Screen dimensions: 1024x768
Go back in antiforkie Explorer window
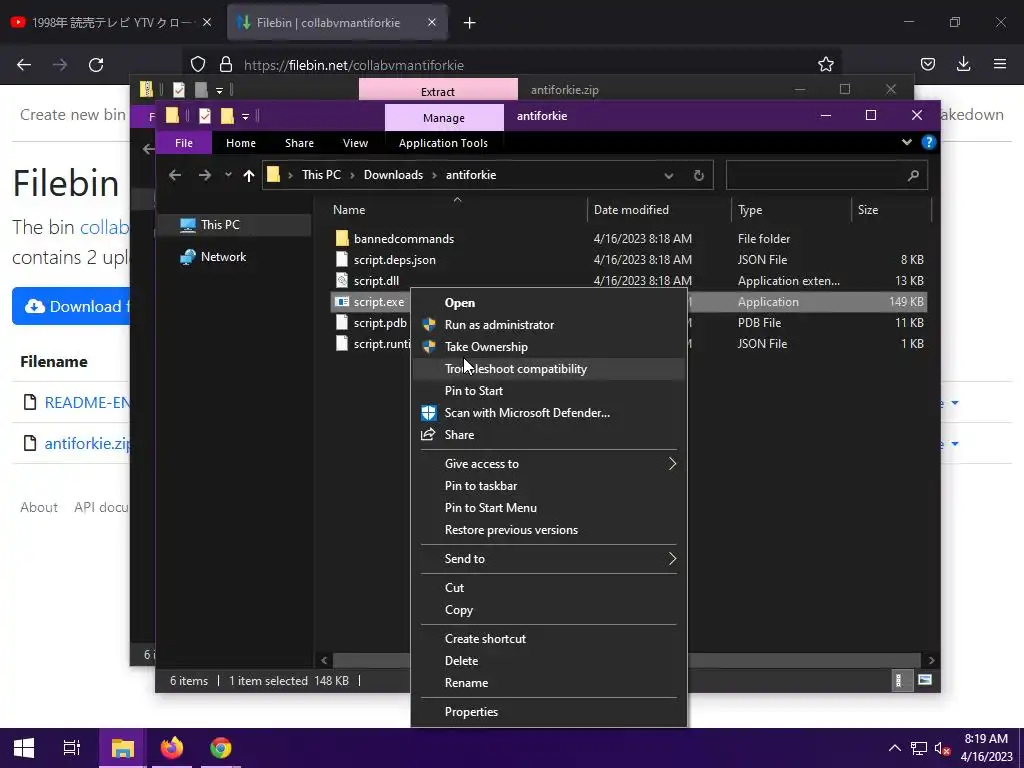174,175
